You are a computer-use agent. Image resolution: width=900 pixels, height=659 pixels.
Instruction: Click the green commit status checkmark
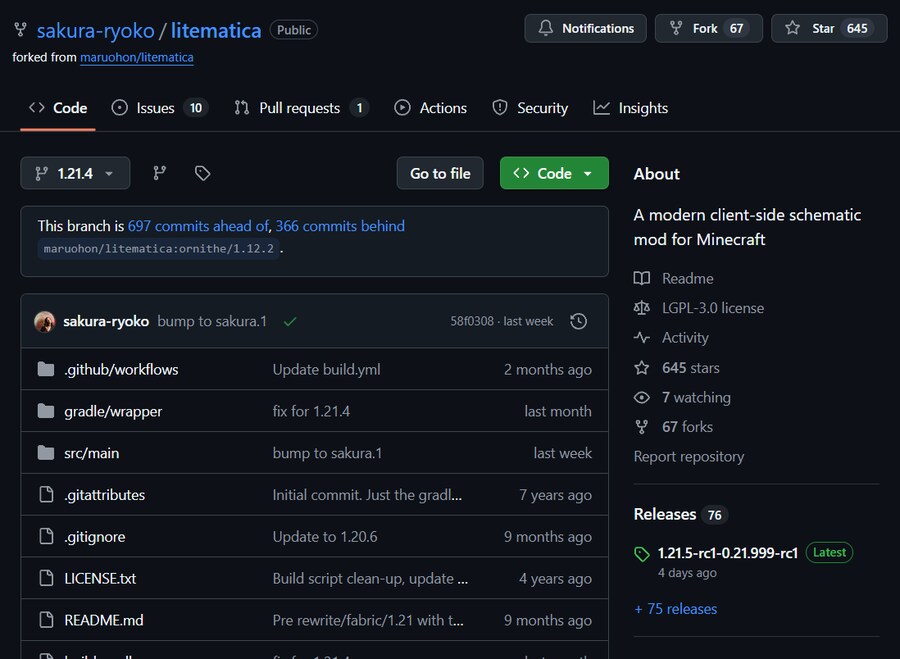(x=289, y=322)
